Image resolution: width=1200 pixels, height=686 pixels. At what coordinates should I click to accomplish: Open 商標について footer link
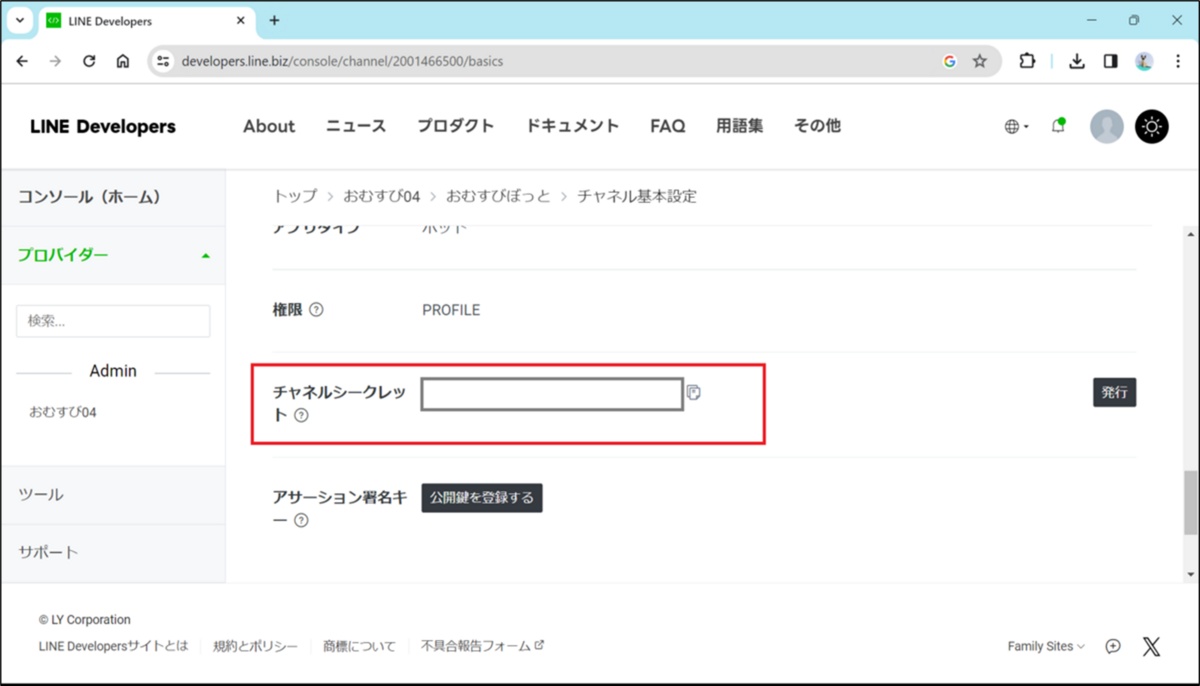tap(359, 646)
